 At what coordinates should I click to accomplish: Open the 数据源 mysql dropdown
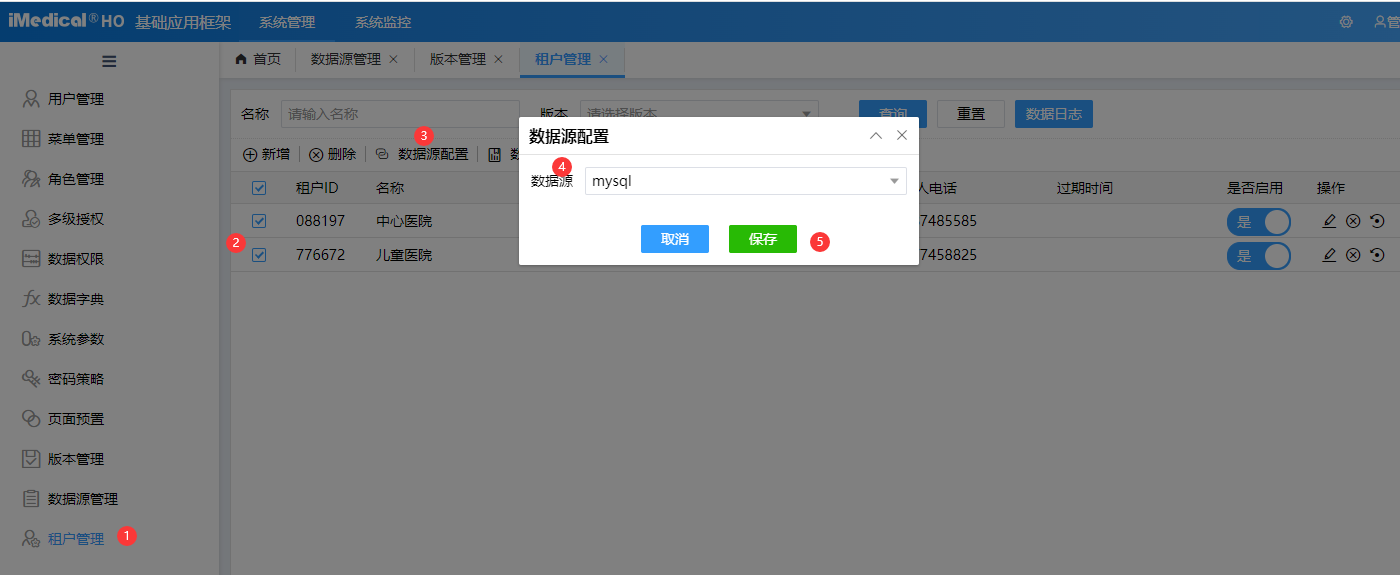tap(745, 181)
